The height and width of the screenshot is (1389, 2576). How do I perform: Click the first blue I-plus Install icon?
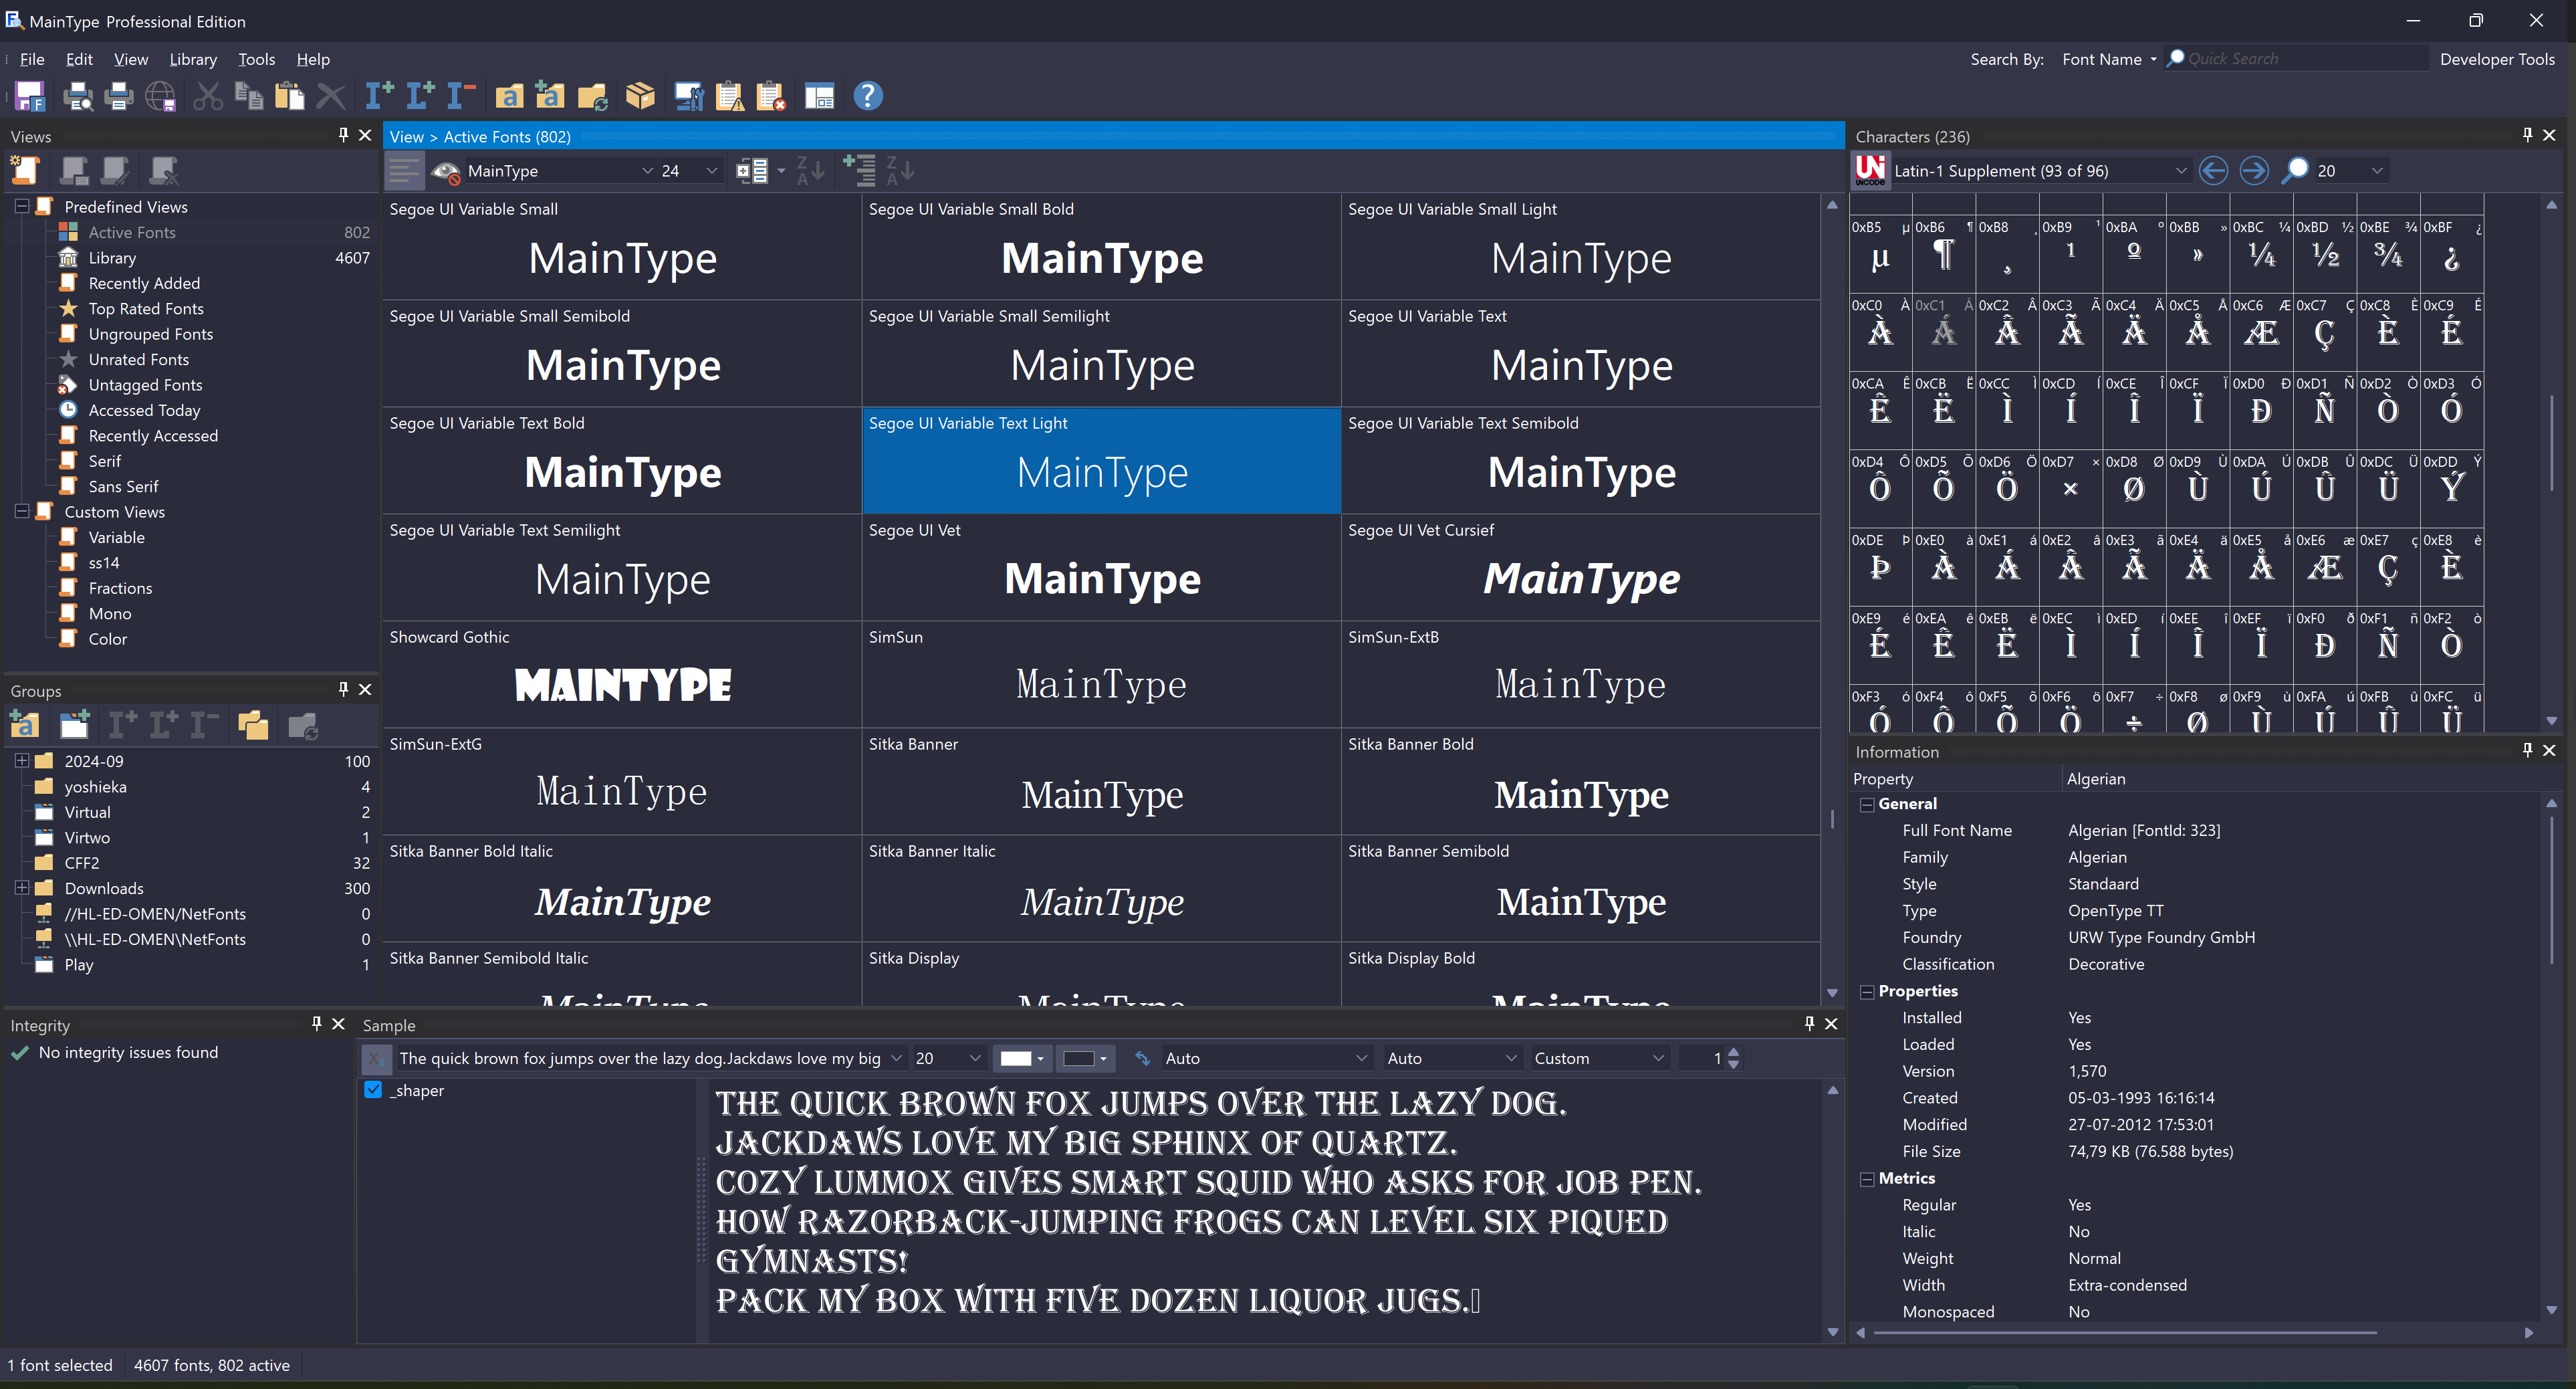click(x=379, y=96)
